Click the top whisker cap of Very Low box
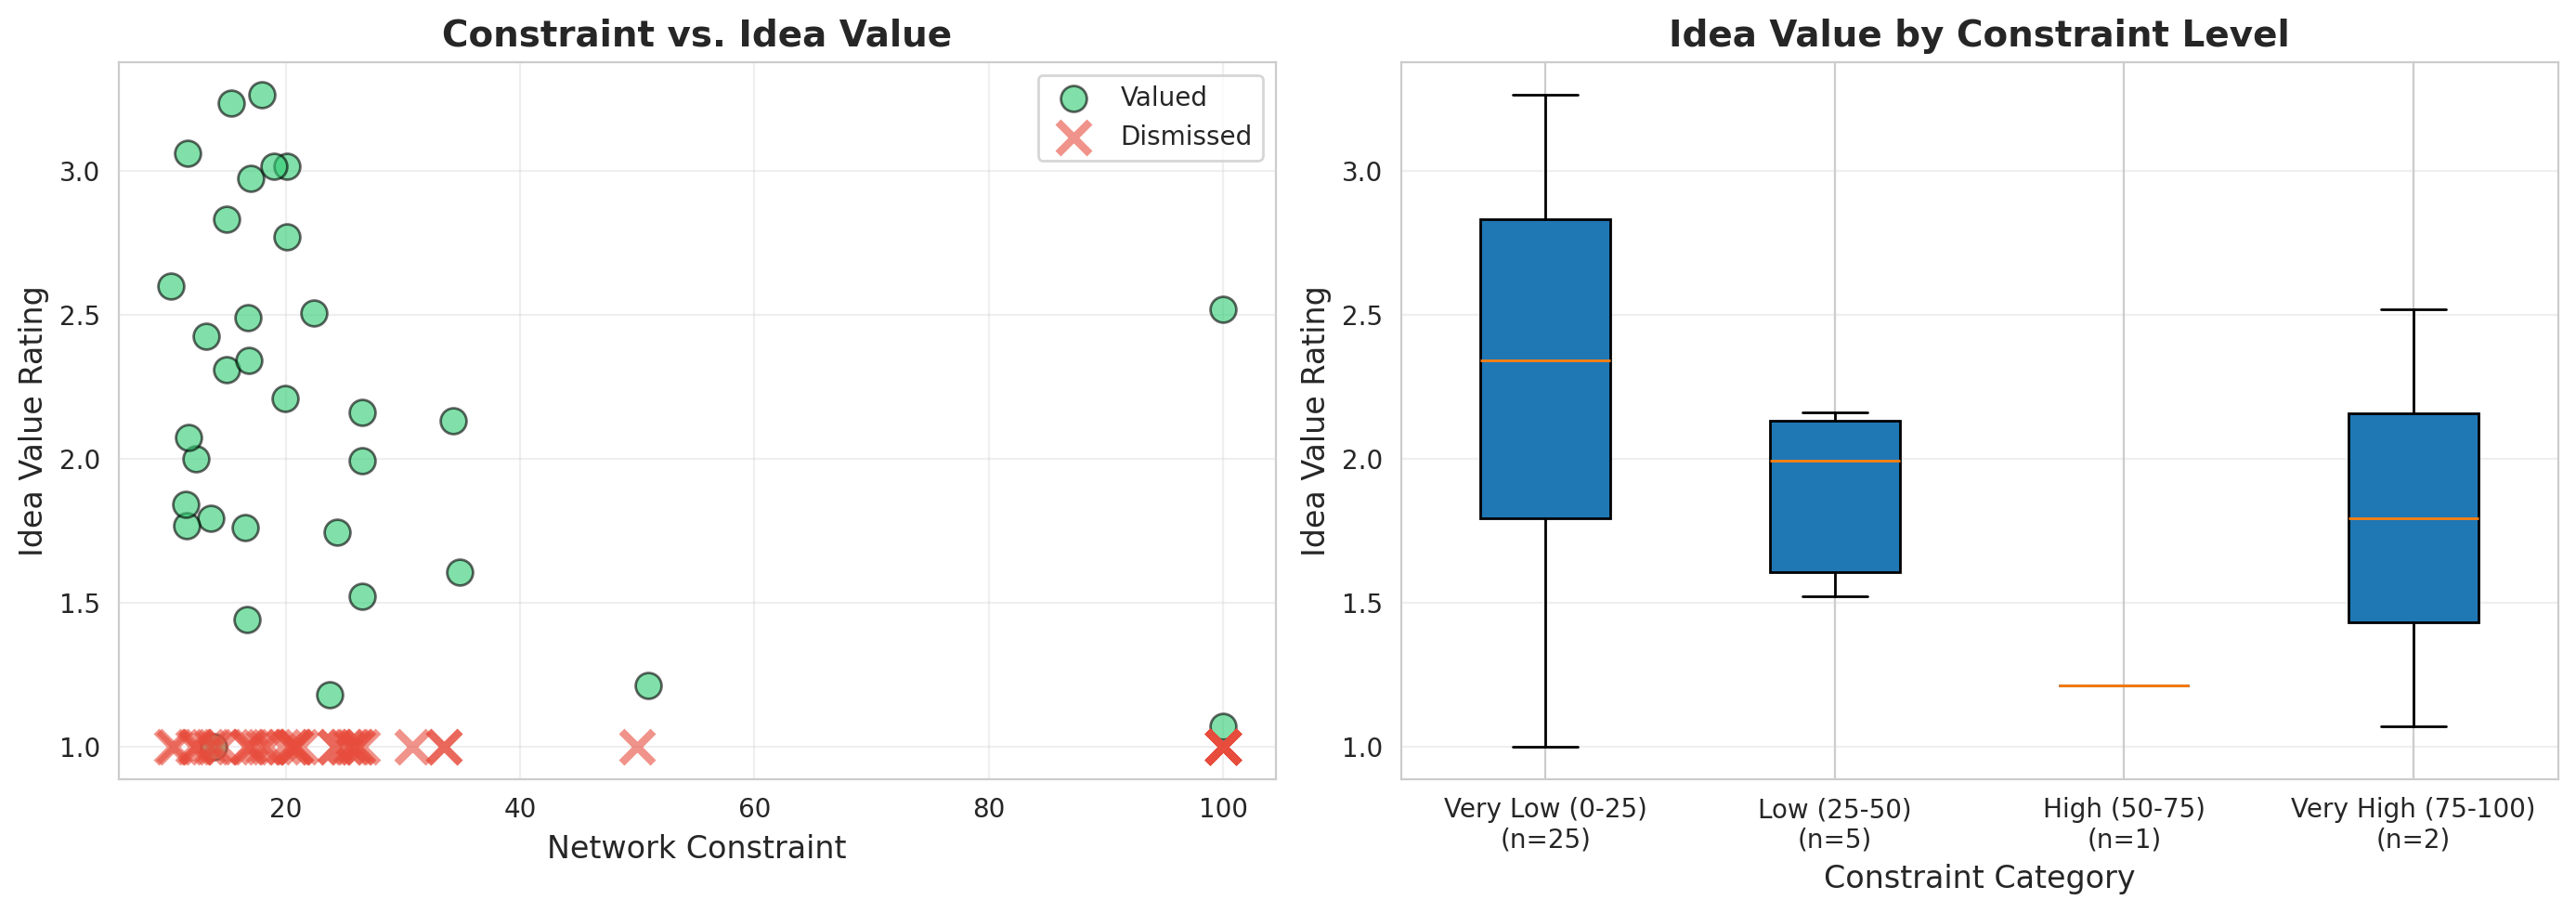2576x913 pixels. tap(1545, 95)
